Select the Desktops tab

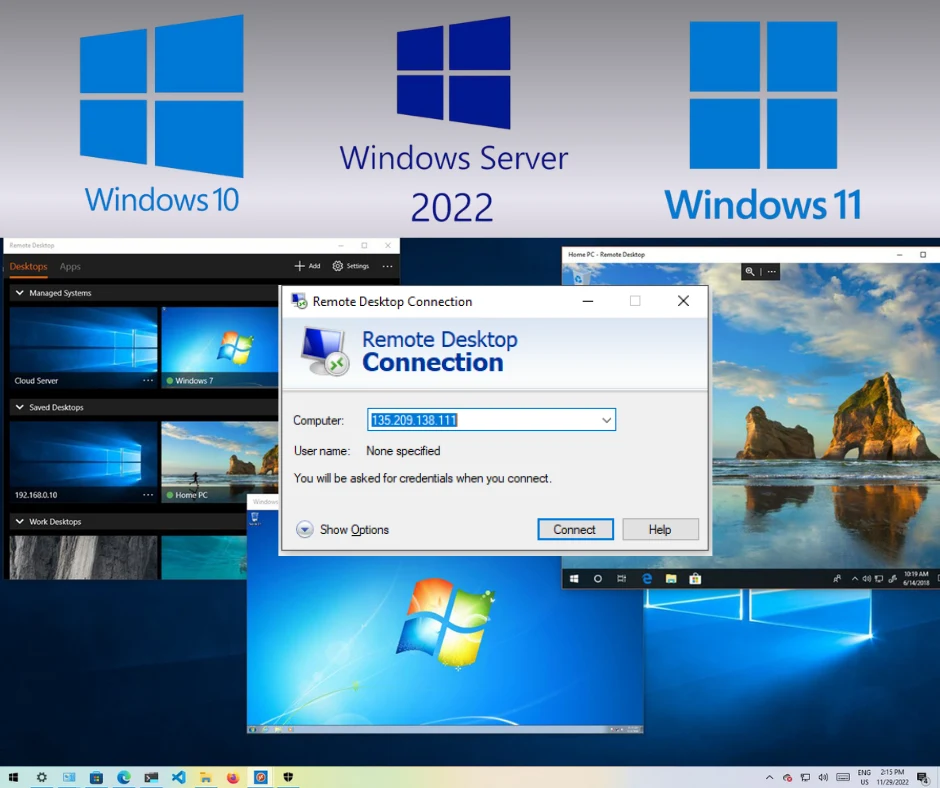pyautogui.click(x=28, y=267)
